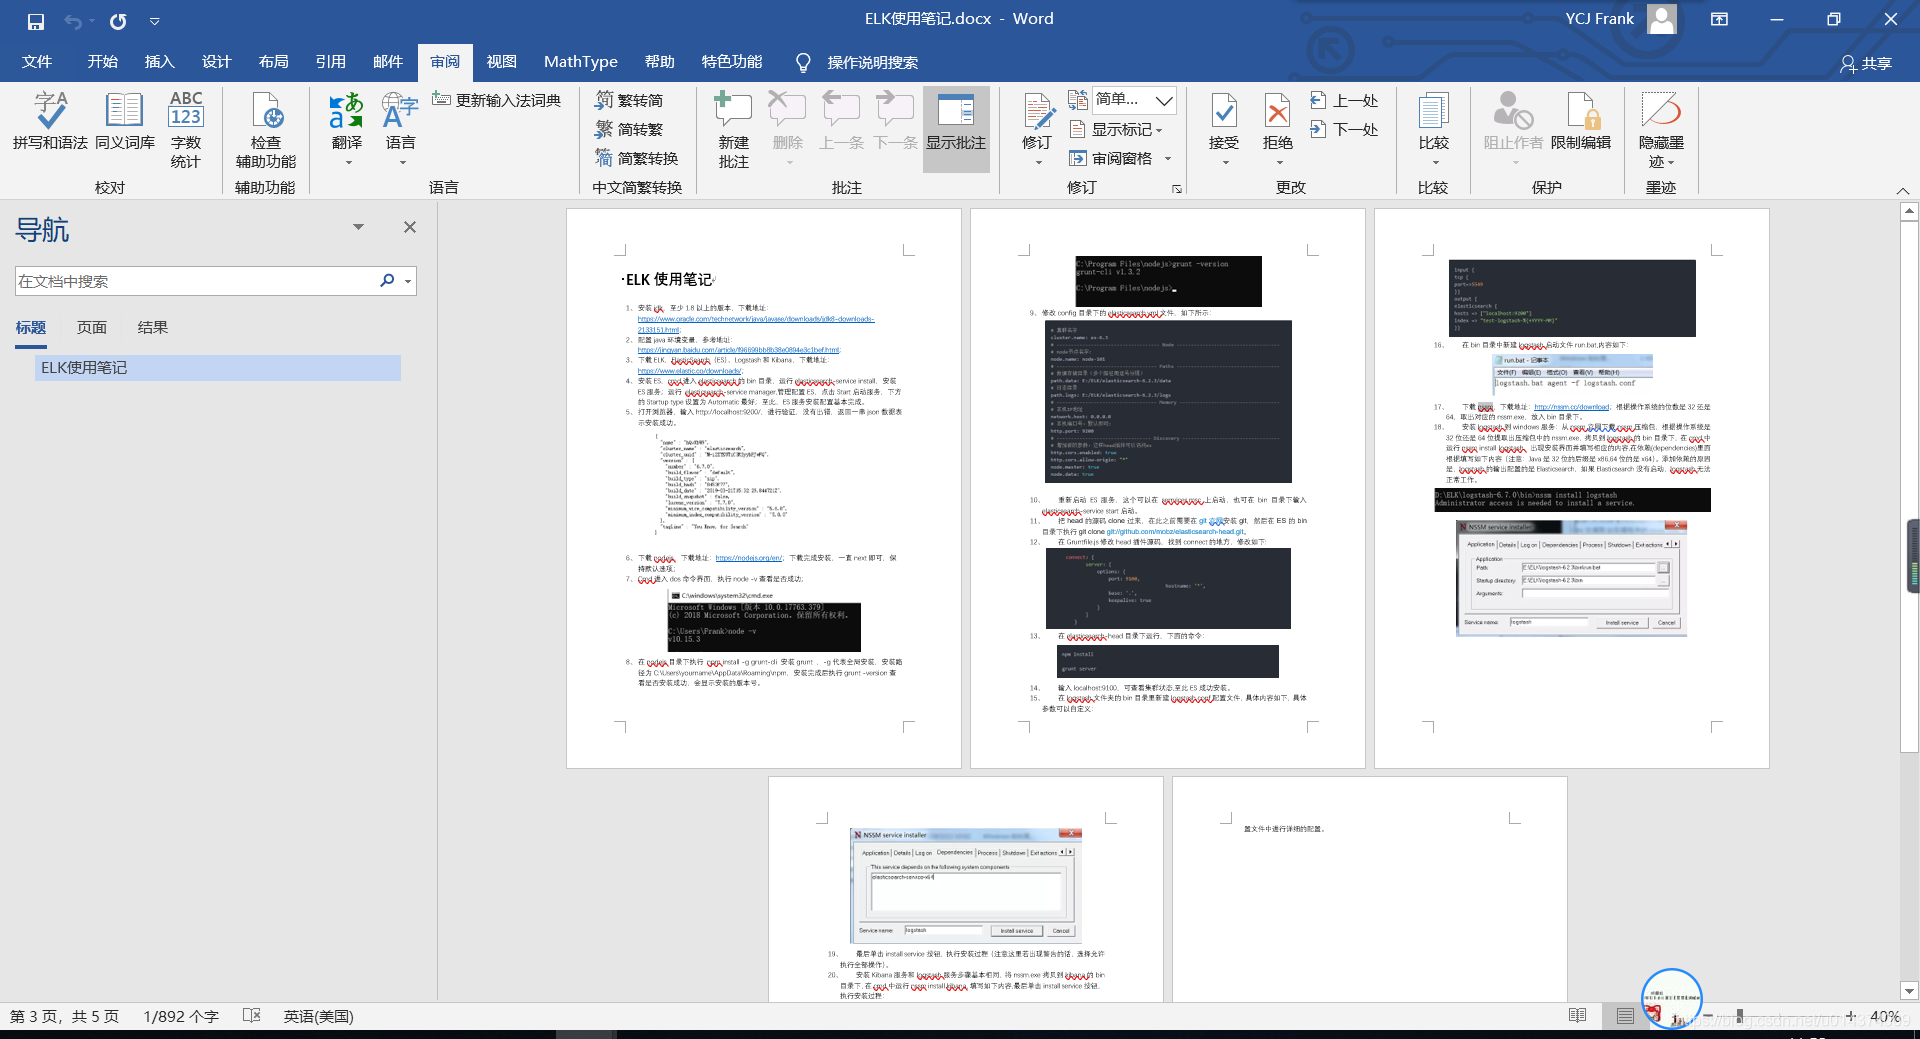
Task: Click the 共享 share button
Action: click(1866, 63)
